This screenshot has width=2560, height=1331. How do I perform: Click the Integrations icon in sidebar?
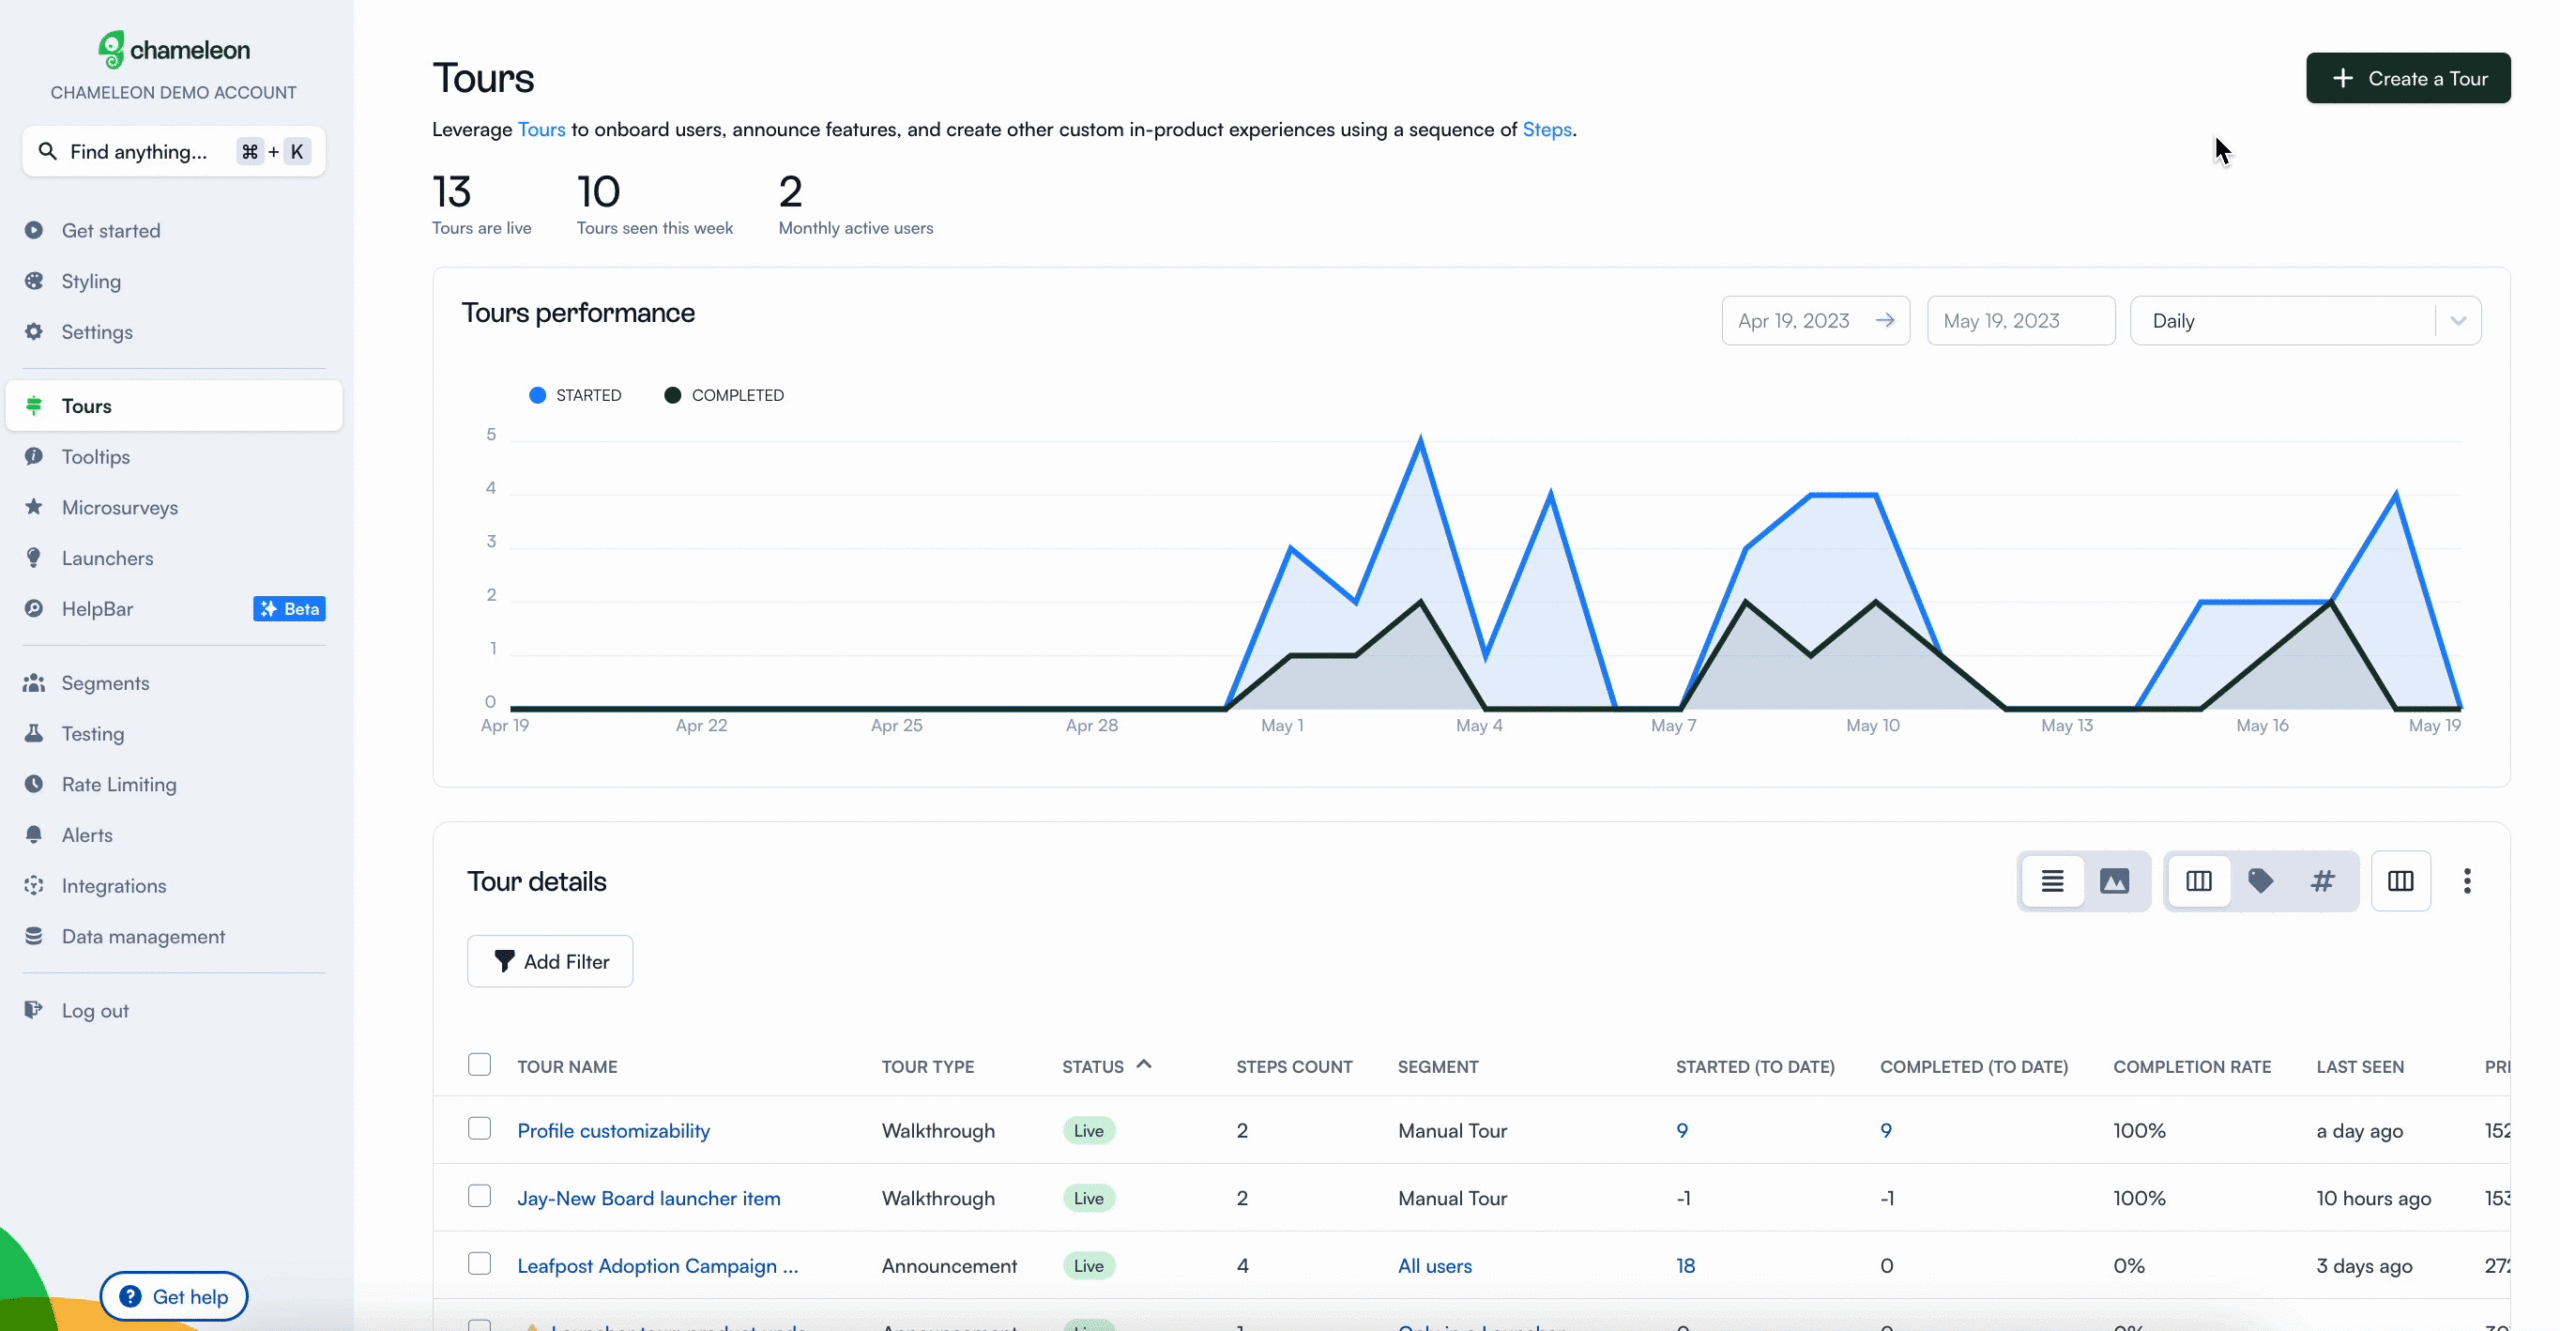pos(34,885)
